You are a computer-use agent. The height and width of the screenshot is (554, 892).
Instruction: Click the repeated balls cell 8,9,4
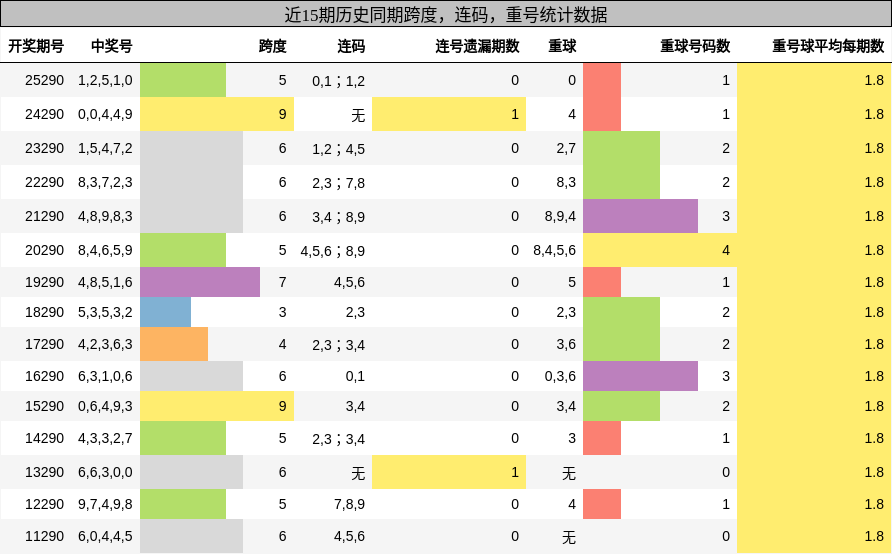(560, 216)
